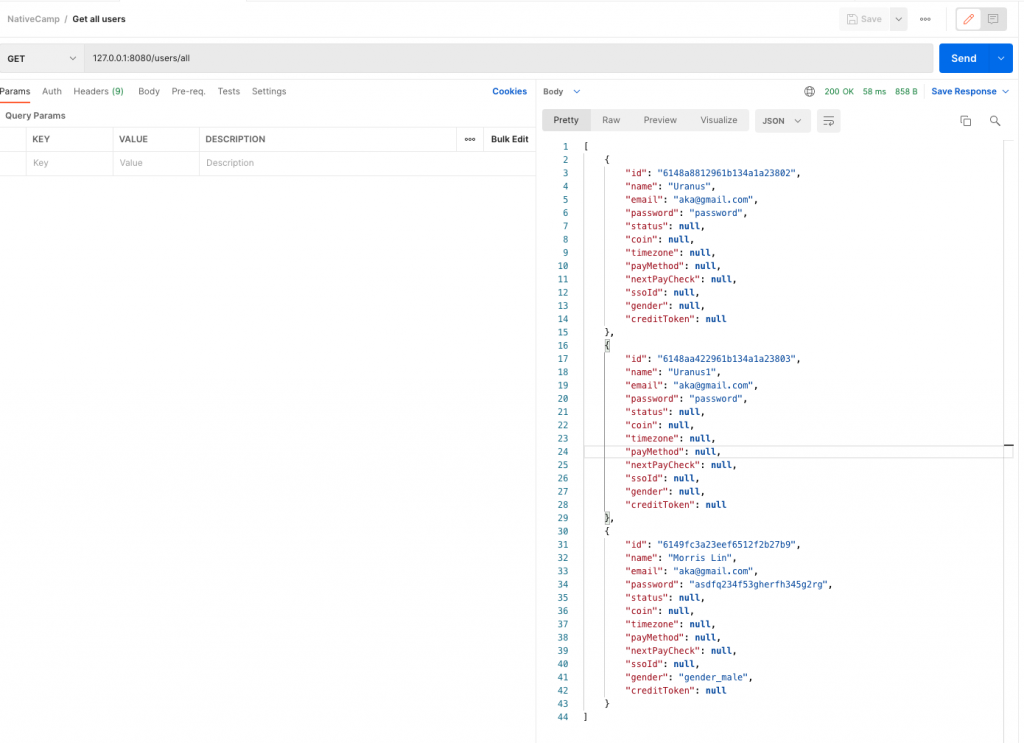
Task: Open the Send options dropdown arrow
Action: [1001, 58]
